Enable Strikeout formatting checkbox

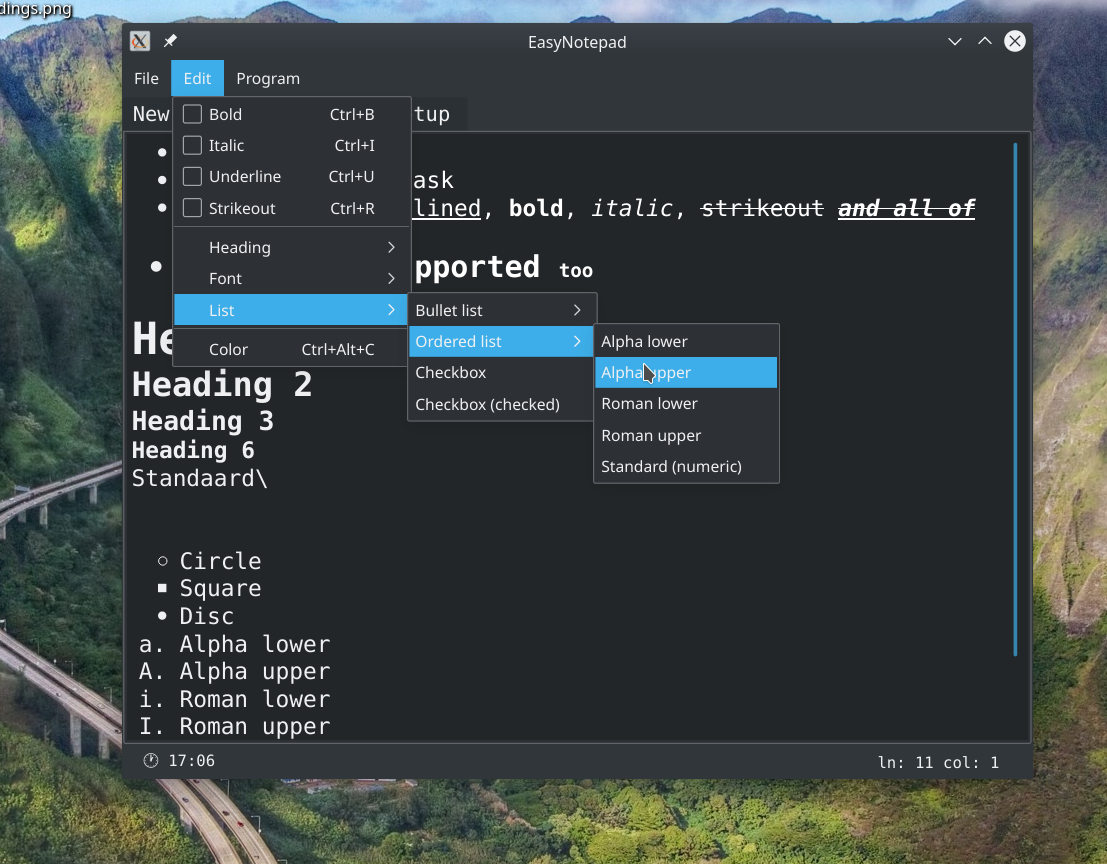point(192,209)
